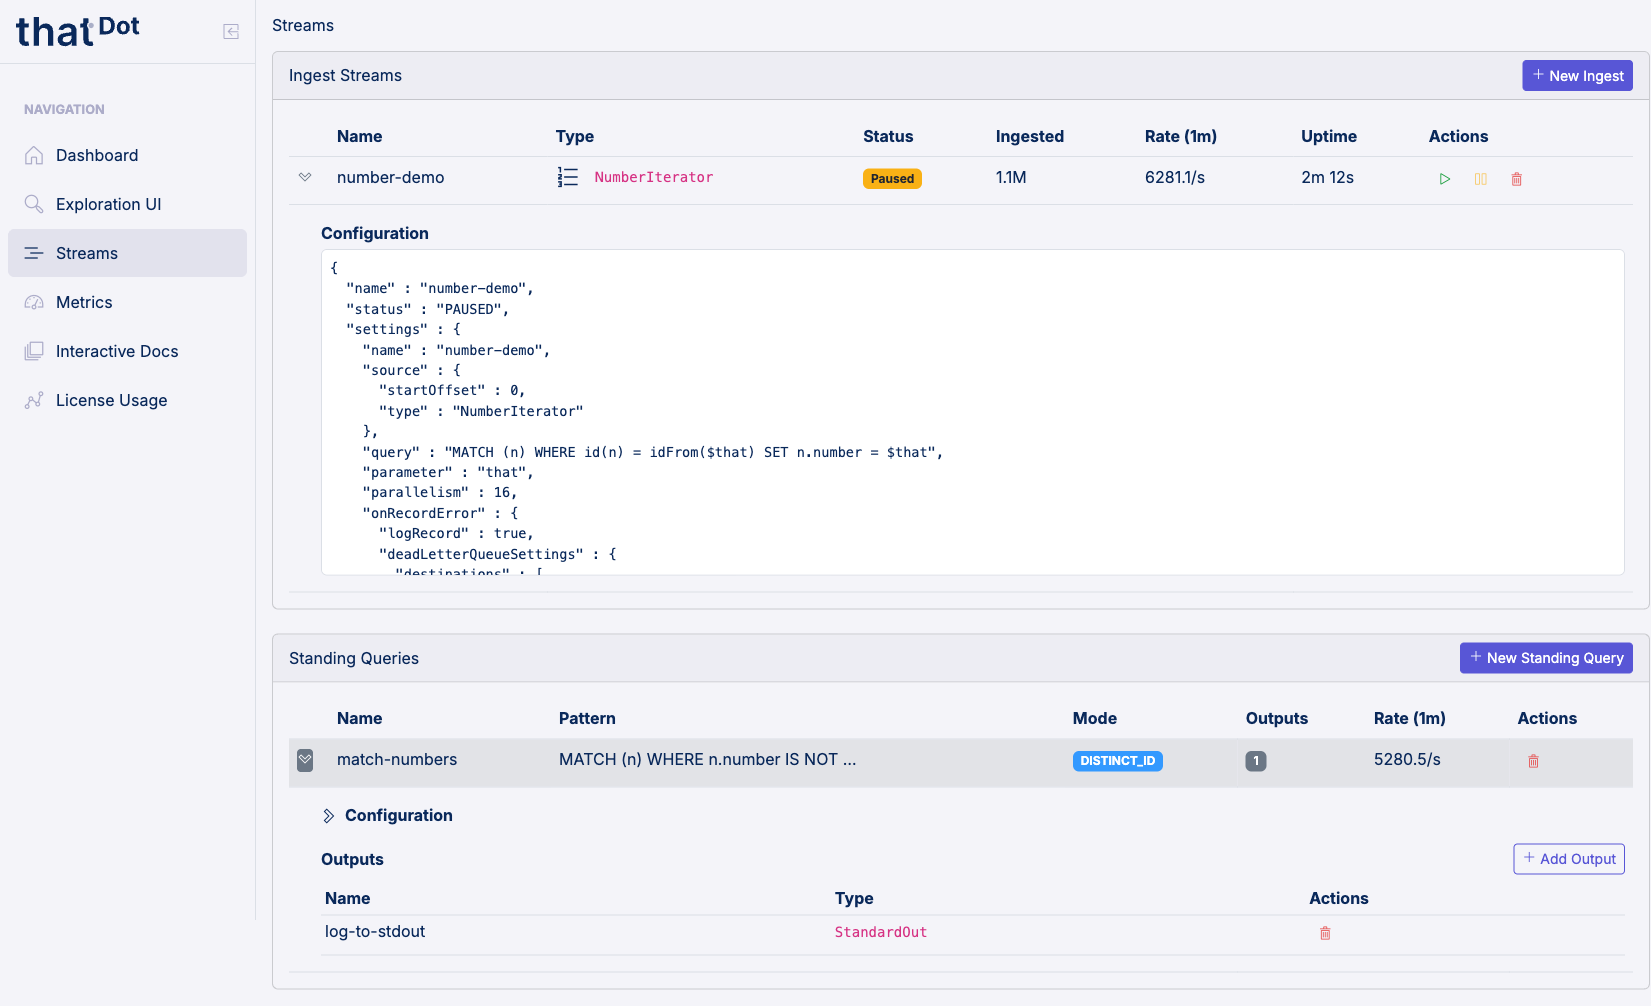Viewport: 1651px width, 1006px height.
Task: Resume the number-demo ingest with play icon
Action: click(1445, 179)
